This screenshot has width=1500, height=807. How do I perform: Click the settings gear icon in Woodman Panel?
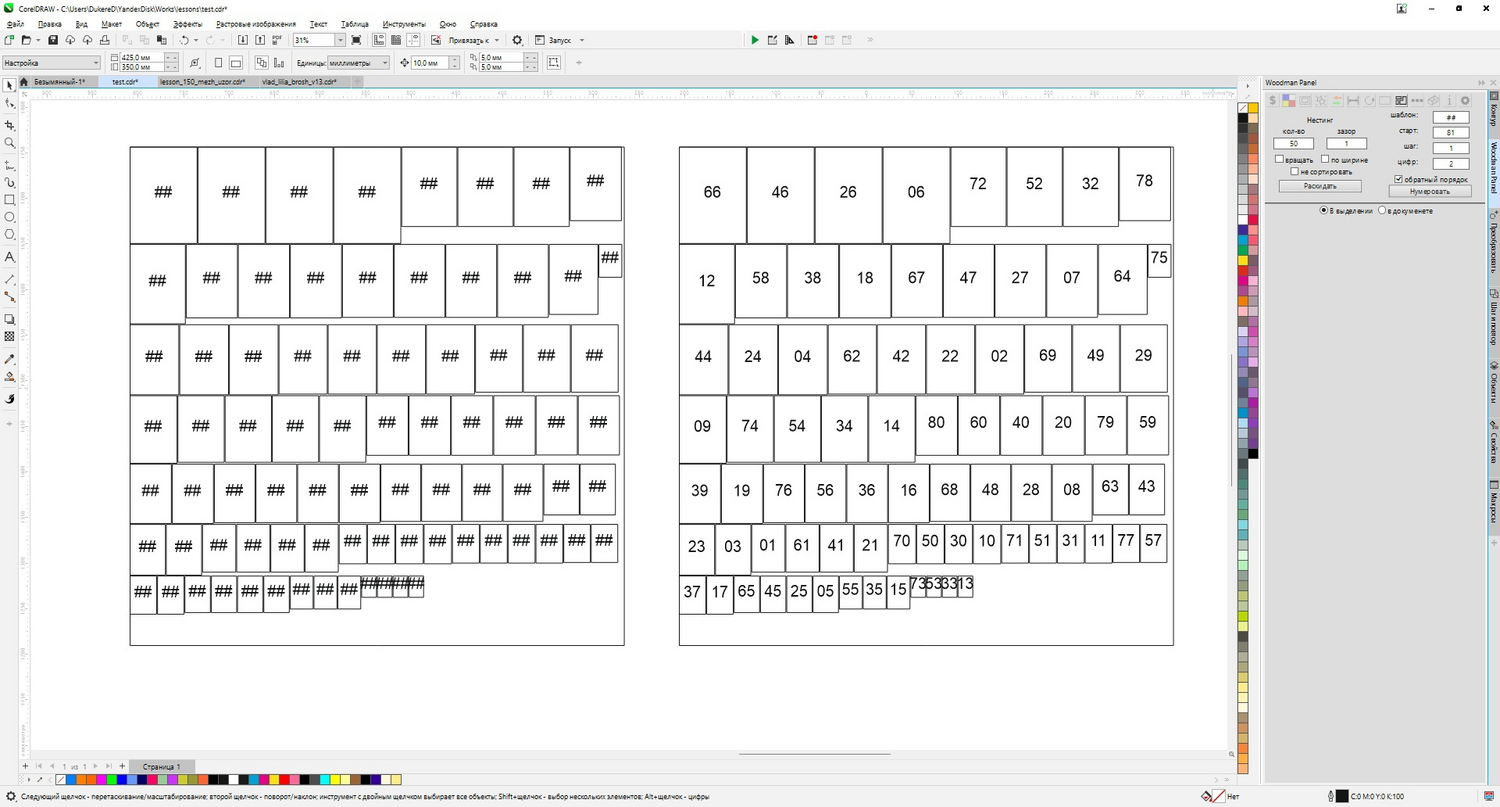[1465, 100]
